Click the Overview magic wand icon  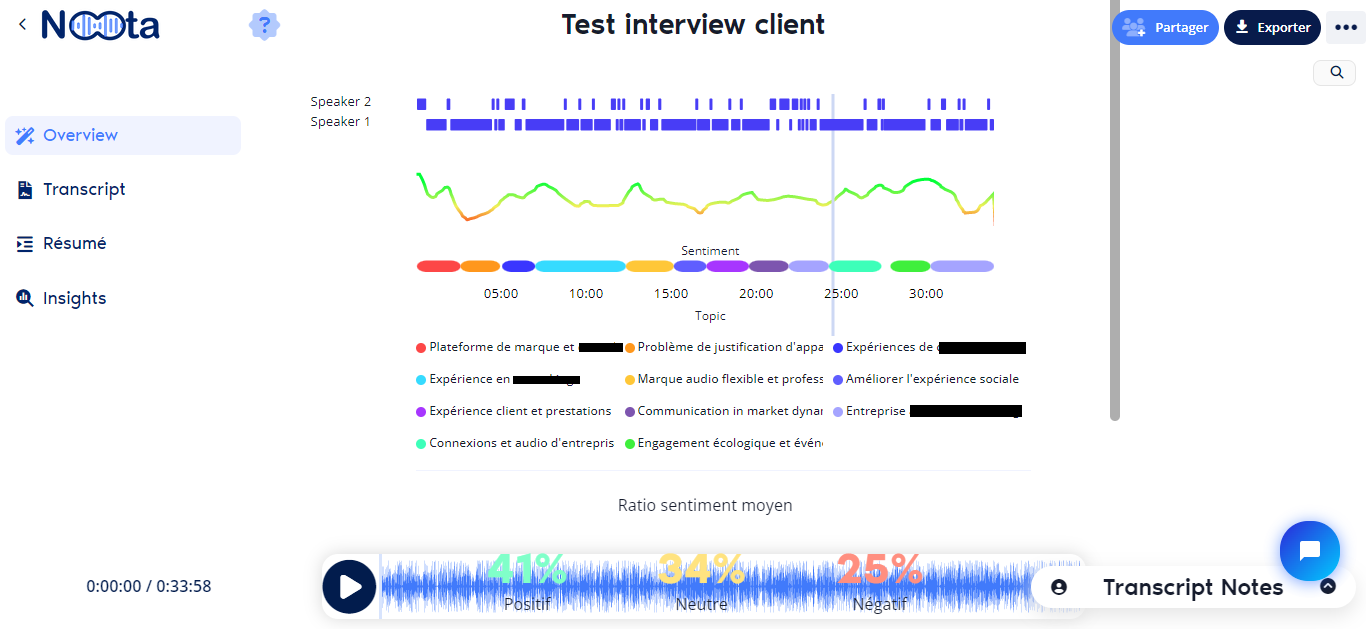click(x=25, y=135)
